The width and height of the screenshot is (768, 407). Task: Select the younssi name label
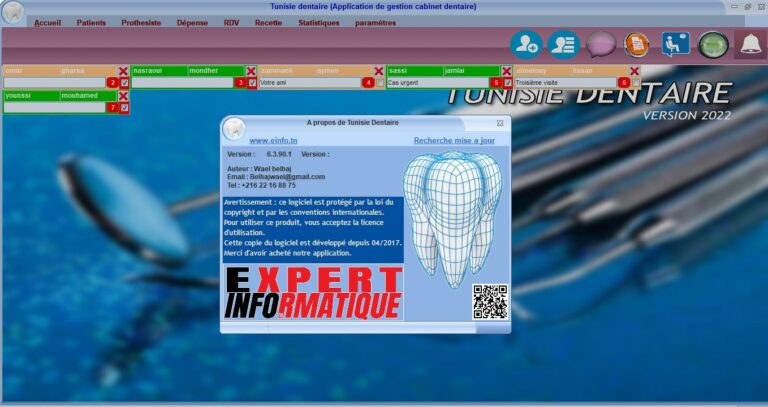pos(32,96)
